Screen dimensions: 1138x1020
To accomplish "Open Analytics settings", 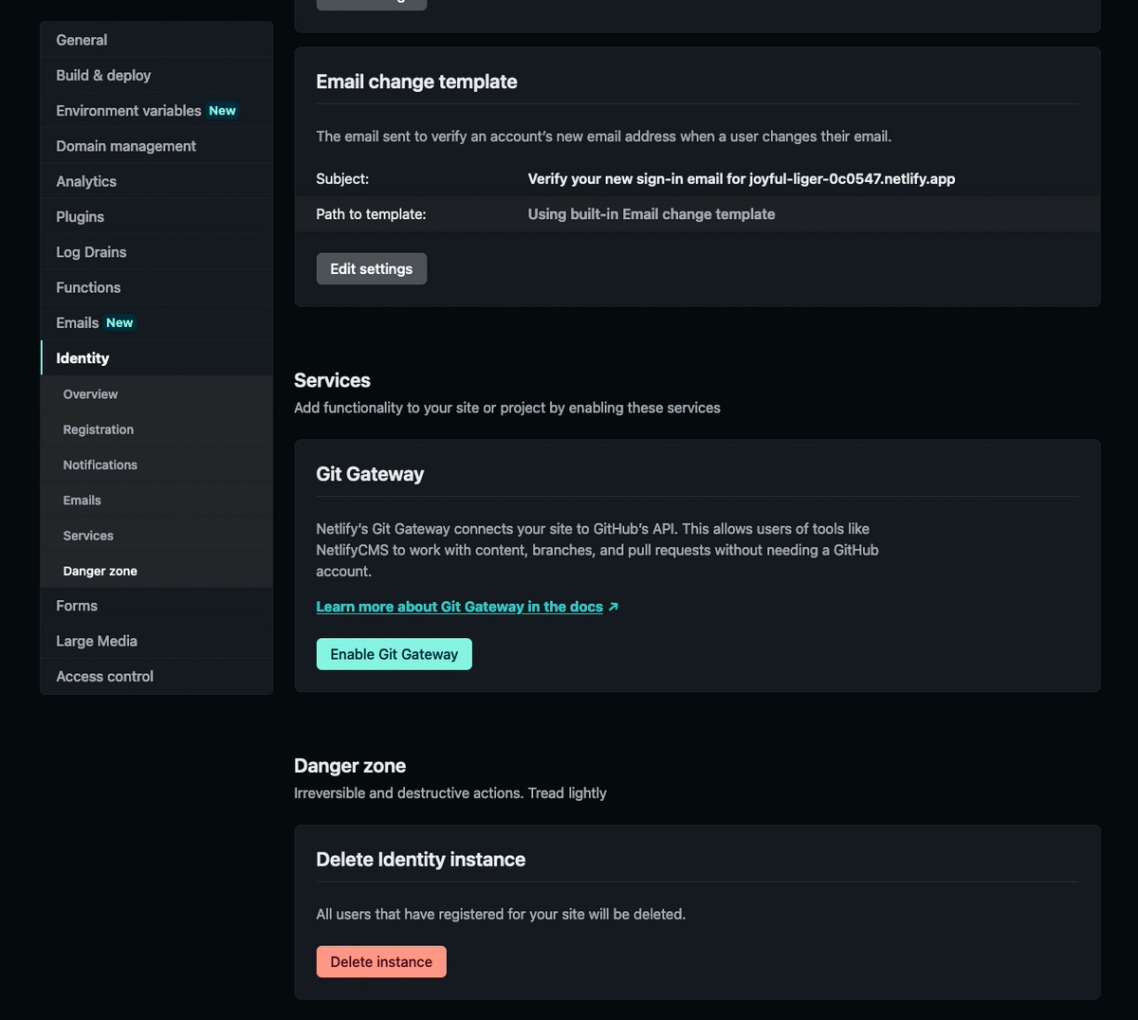I will pyautogui.click(x=156, y=181).
